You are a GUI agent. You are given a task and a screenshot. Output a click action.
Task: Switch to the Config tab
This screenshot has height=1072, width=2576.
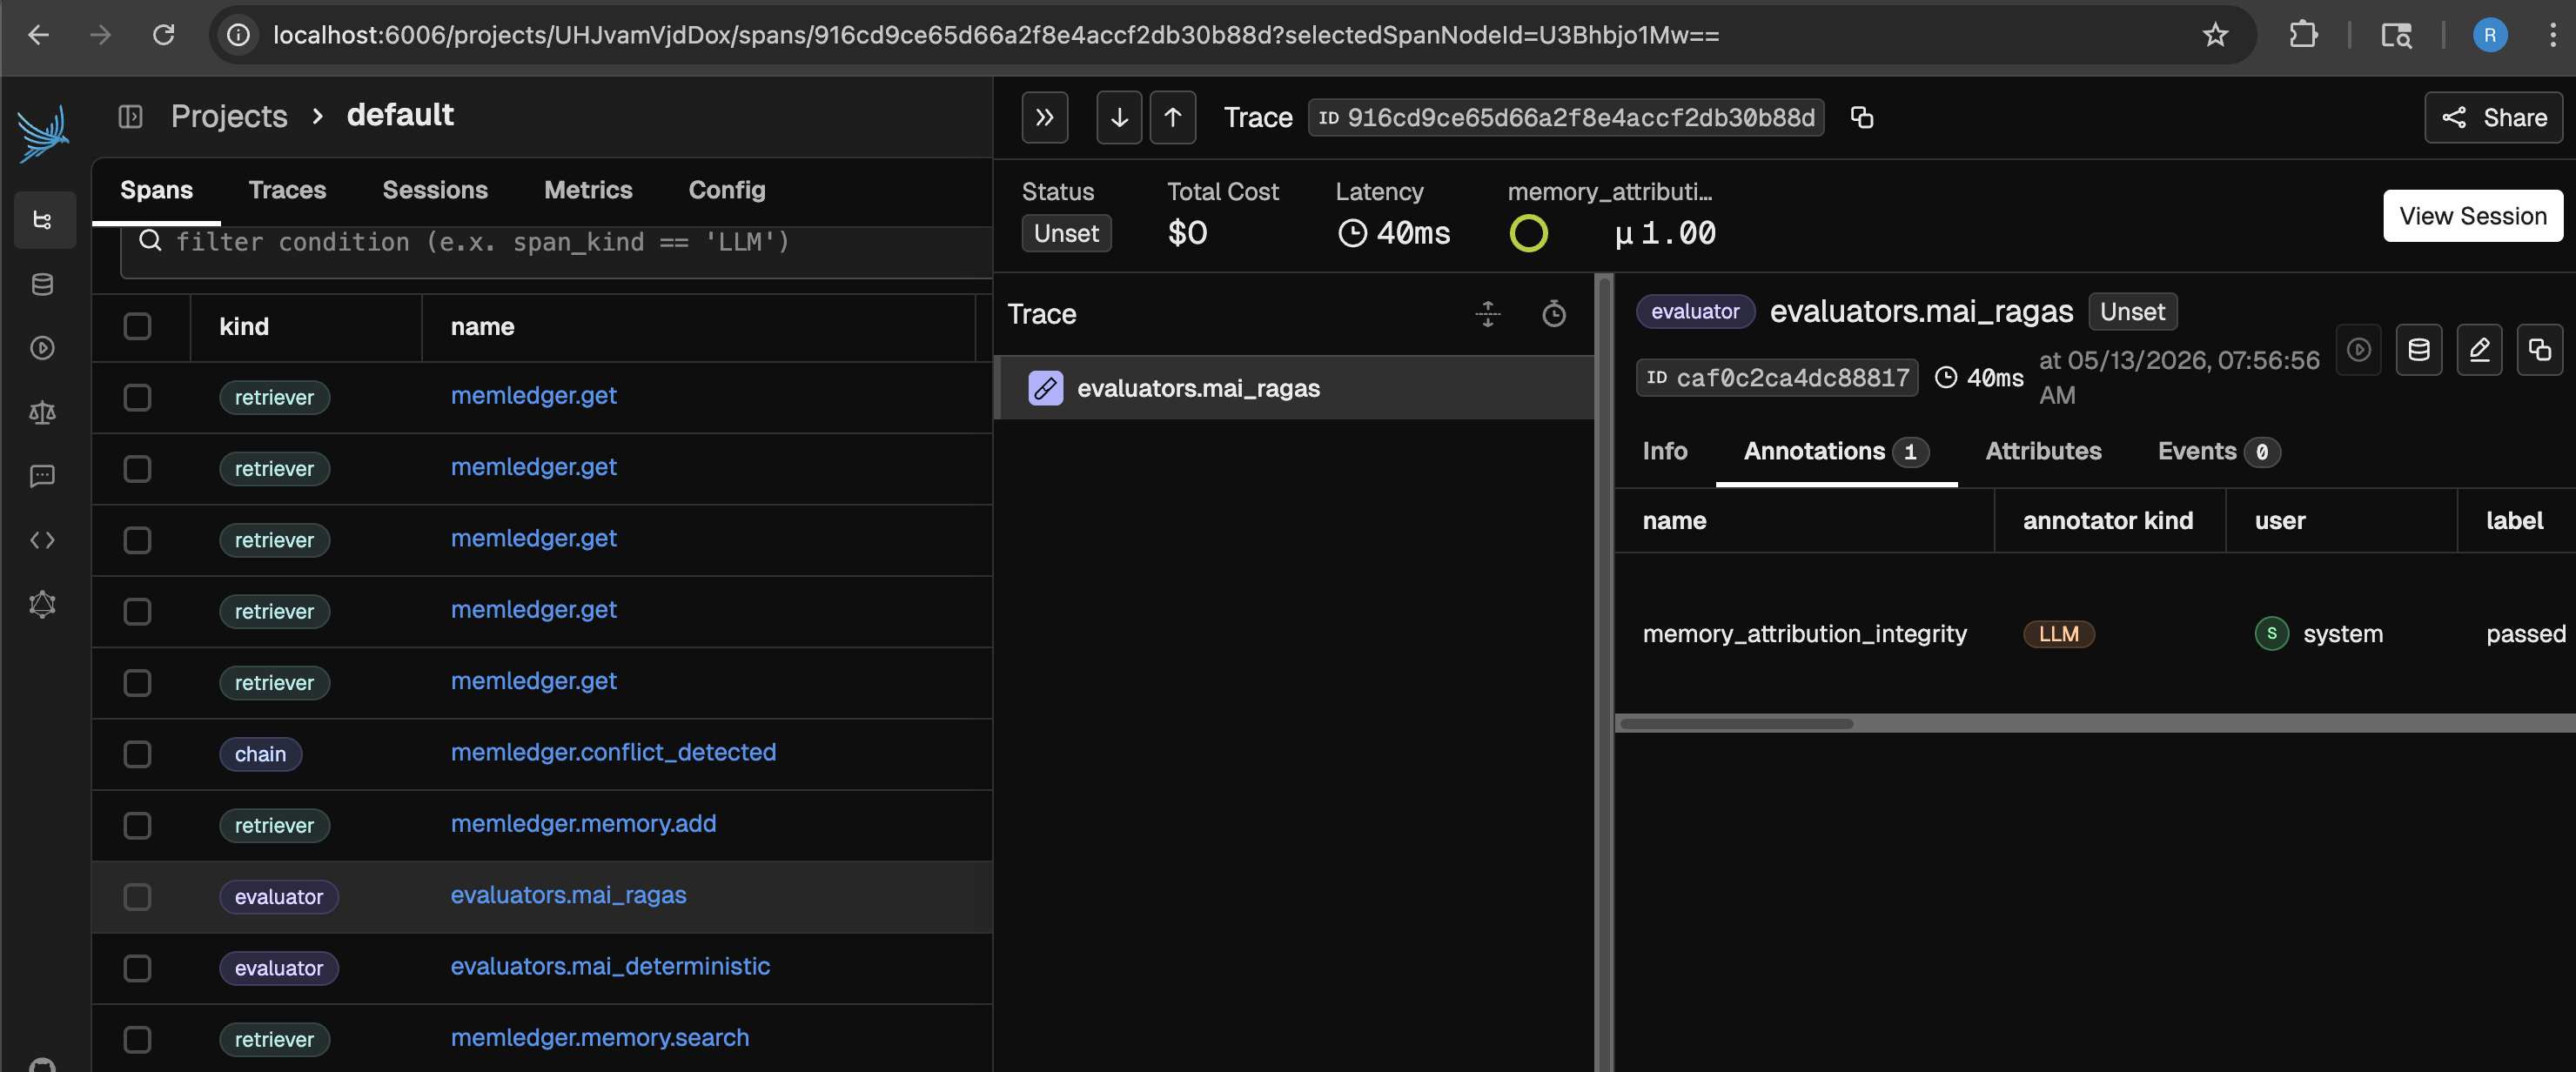point(727,190)
